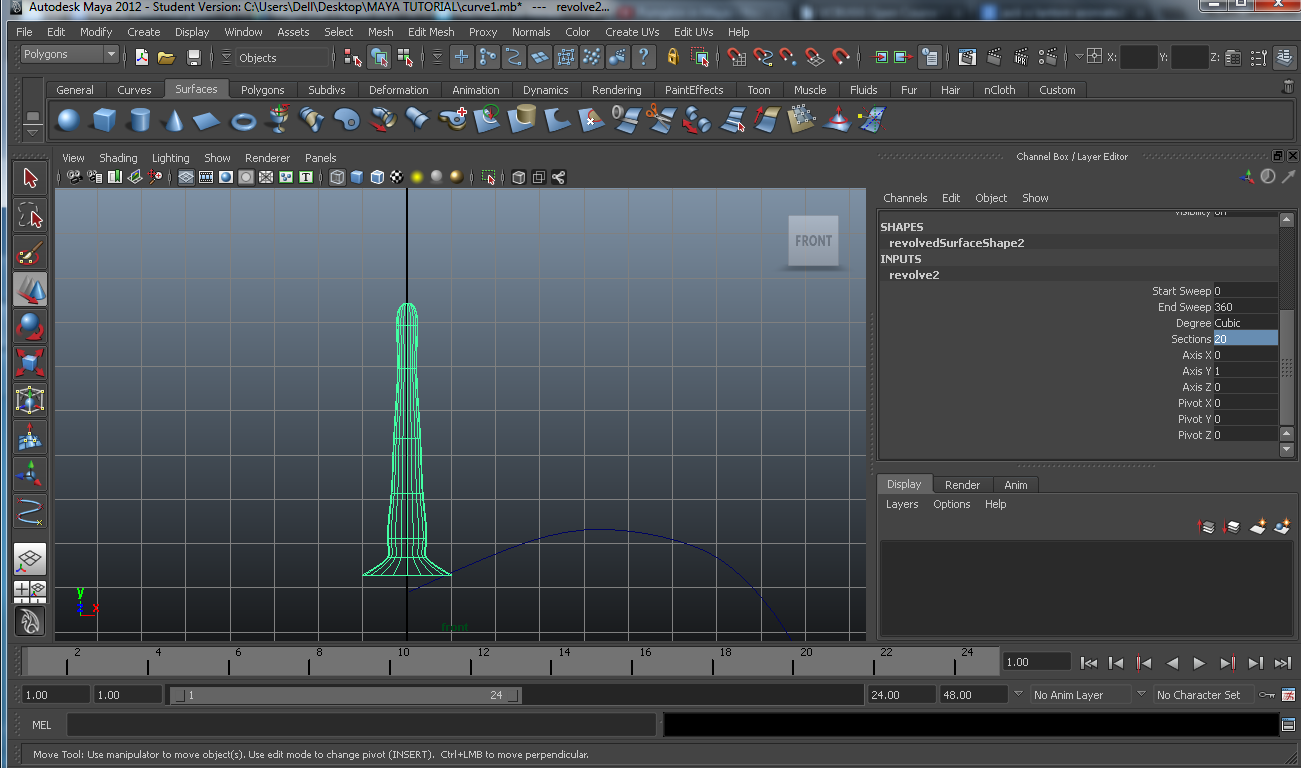Toggle the selection lock padlock icon

tap(673, 57)
